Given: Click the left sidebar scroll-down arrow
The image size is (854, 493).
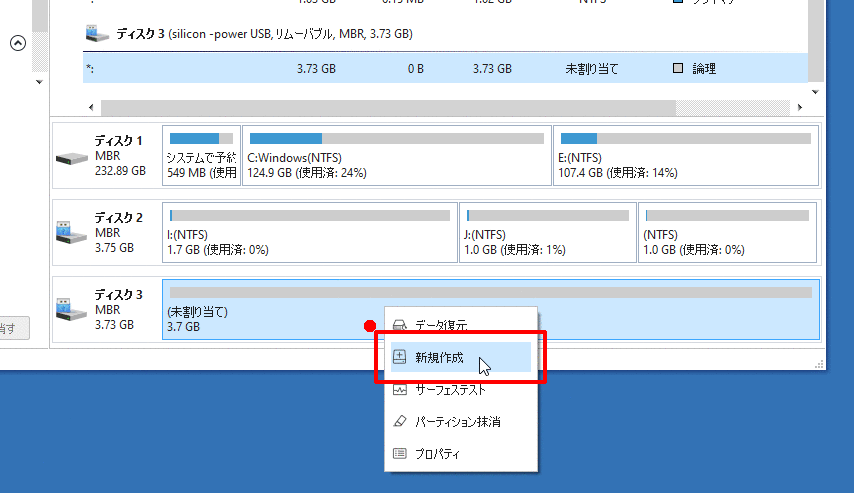Looking at the screenshot, I should (x=39, y=81).
